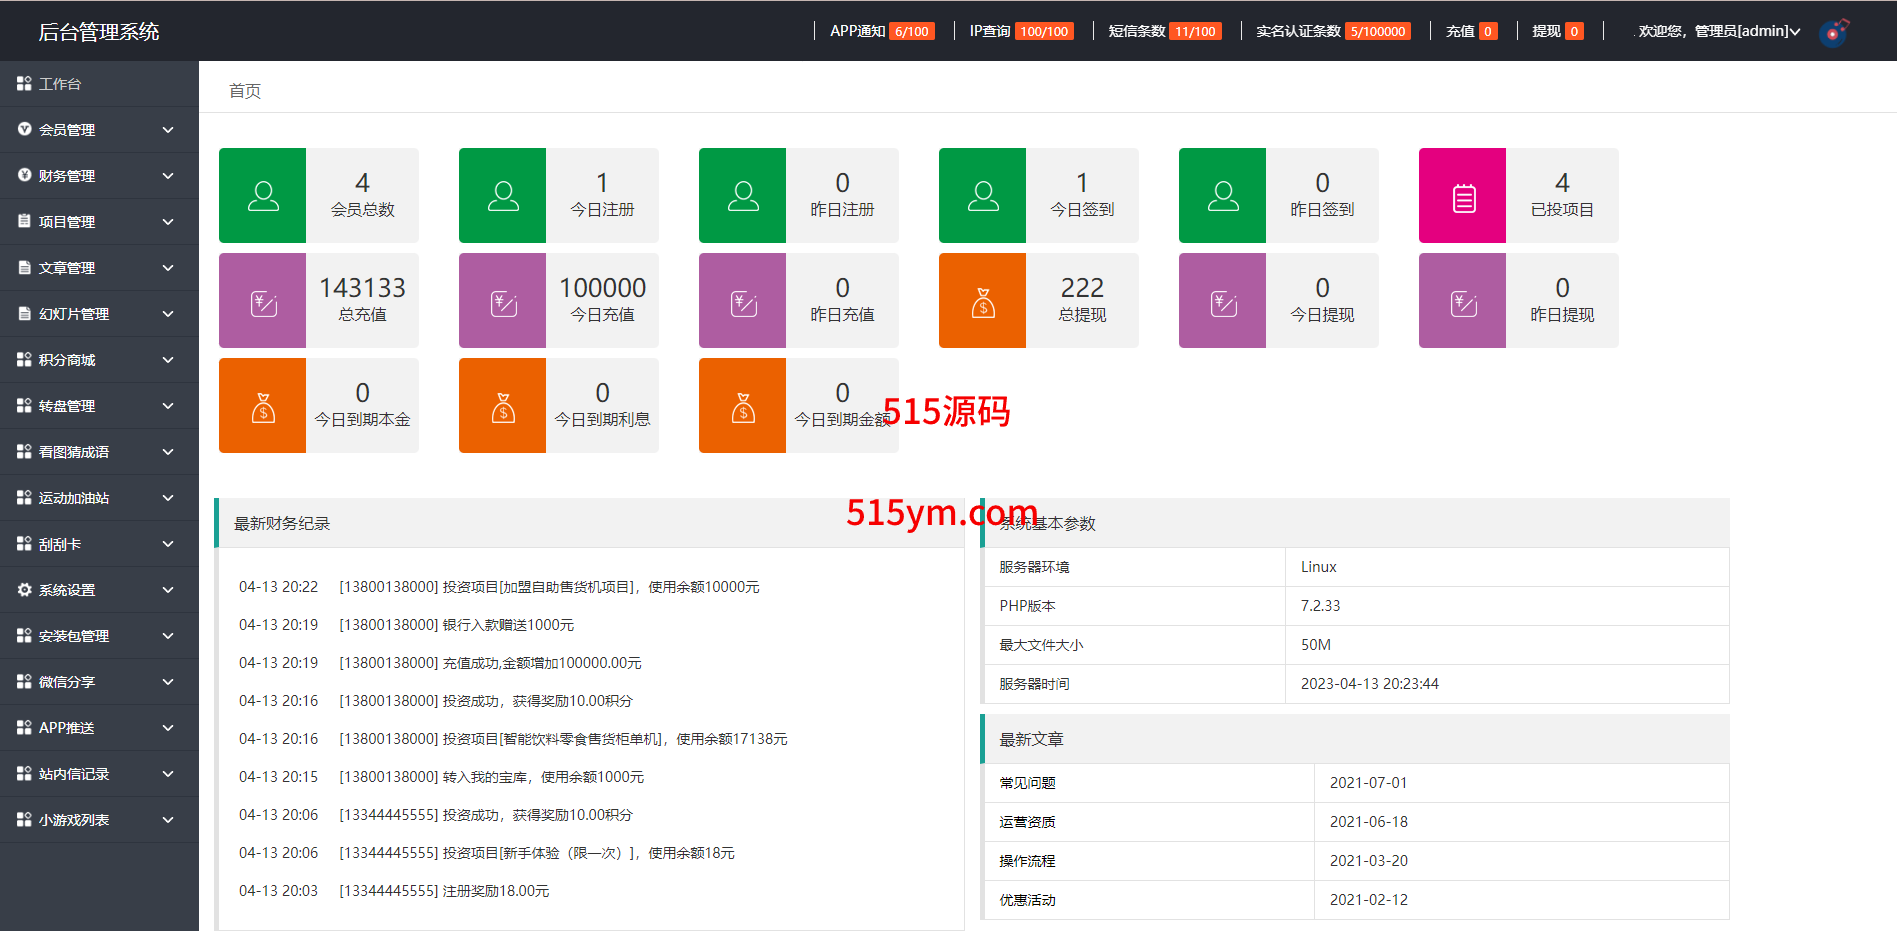Click the 实名认证条数 counter badge
The width and height of the screenshot is (1897, 931).
1377,31
